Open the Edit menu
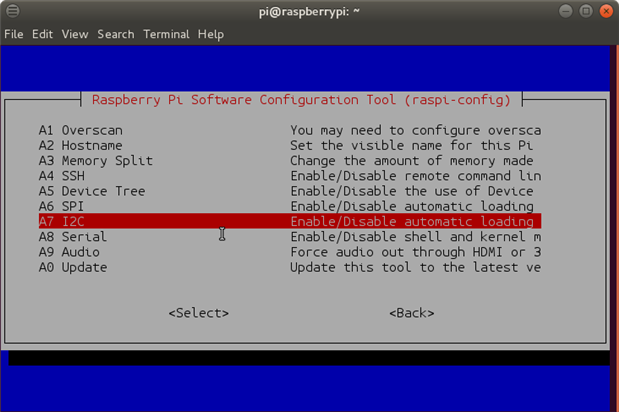This screenshot has width=619, height=412. [x=42, y=34]
